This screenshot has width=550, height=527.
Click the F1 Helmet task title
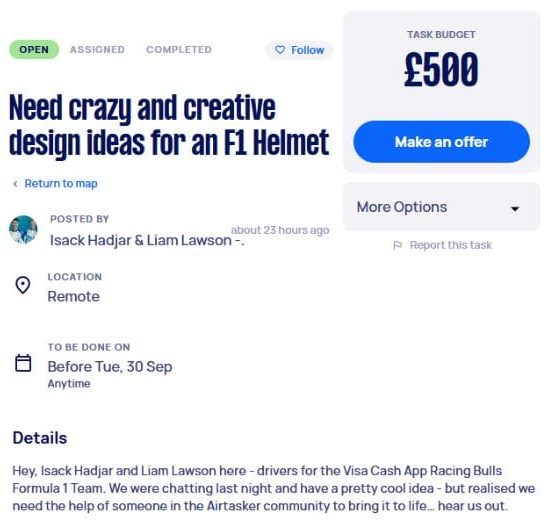pos(169,125)
